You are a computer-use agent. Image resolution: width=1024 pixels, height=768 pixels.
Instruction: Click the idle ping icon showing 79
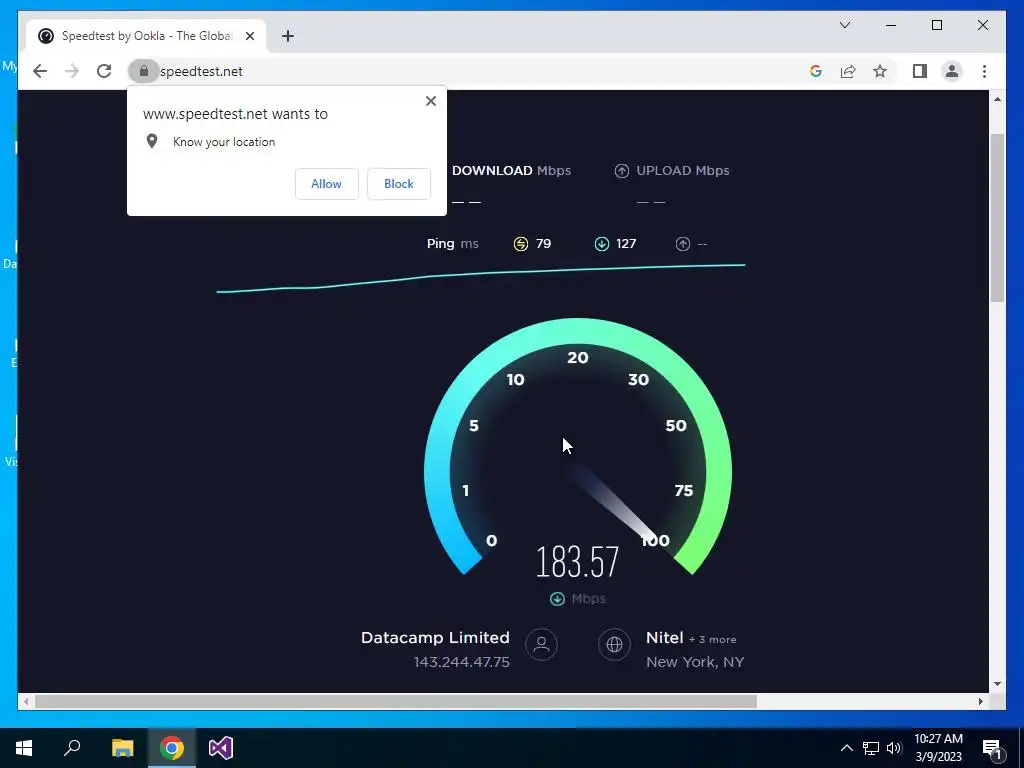point(520,244)
